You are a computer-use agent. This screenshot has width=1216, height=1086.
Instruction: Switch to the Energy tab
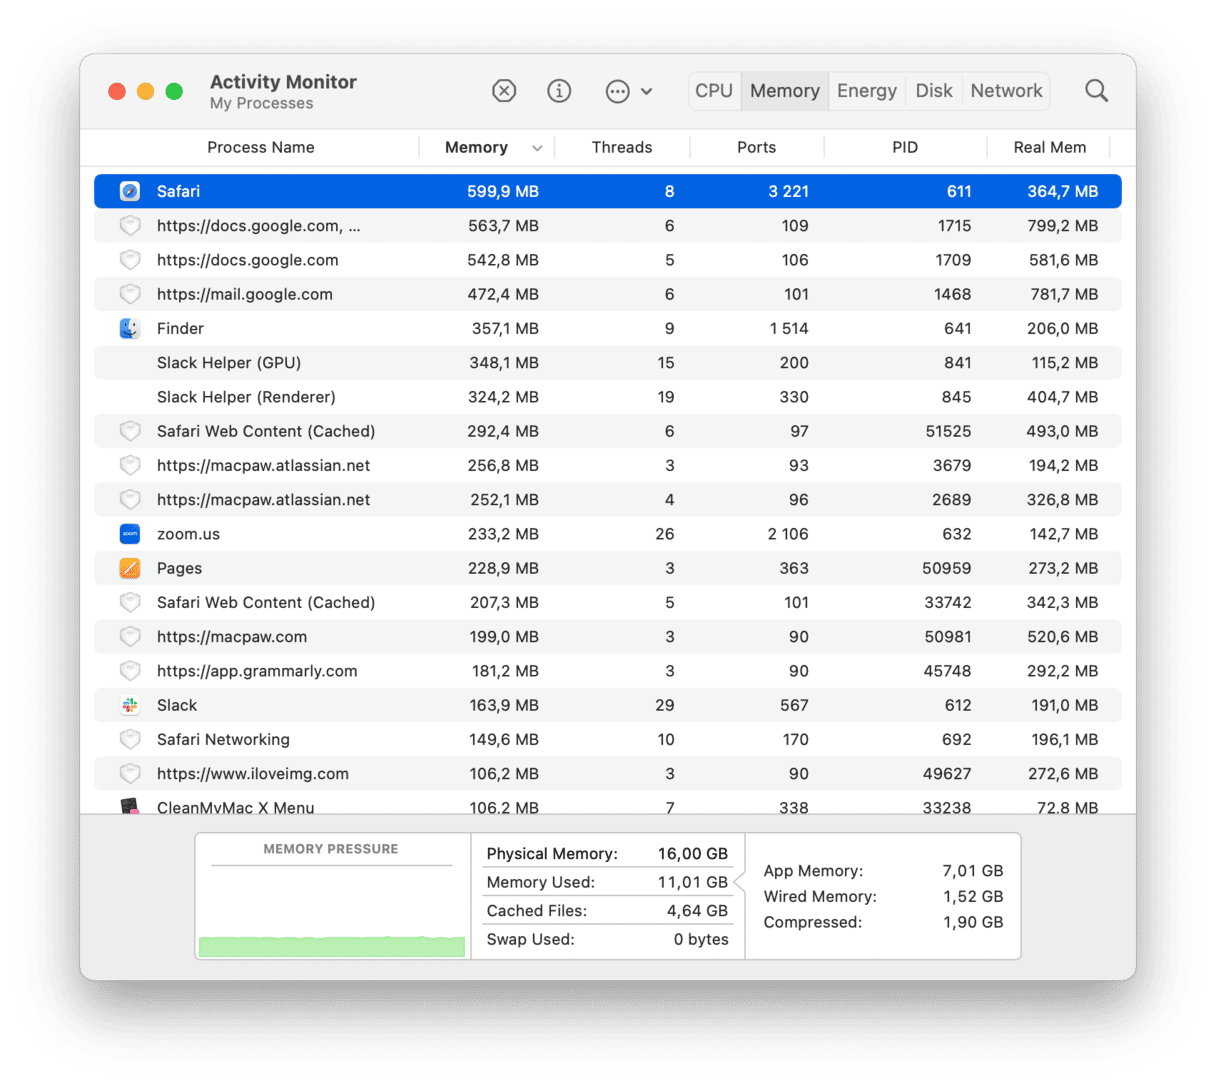(866, 91)
